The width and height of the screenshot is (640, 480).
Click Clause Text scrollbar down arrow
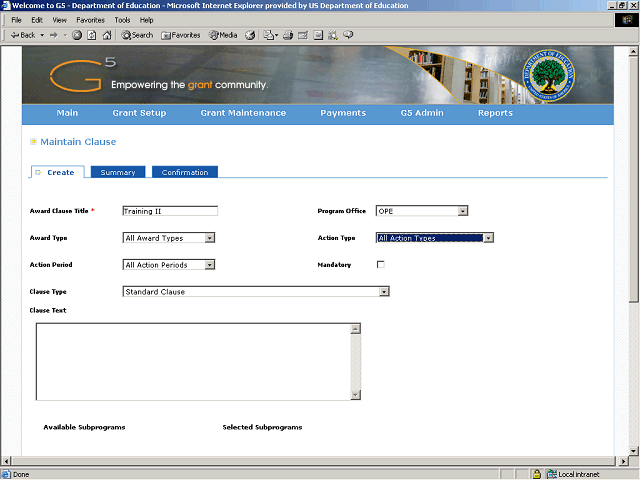[356, 395]
